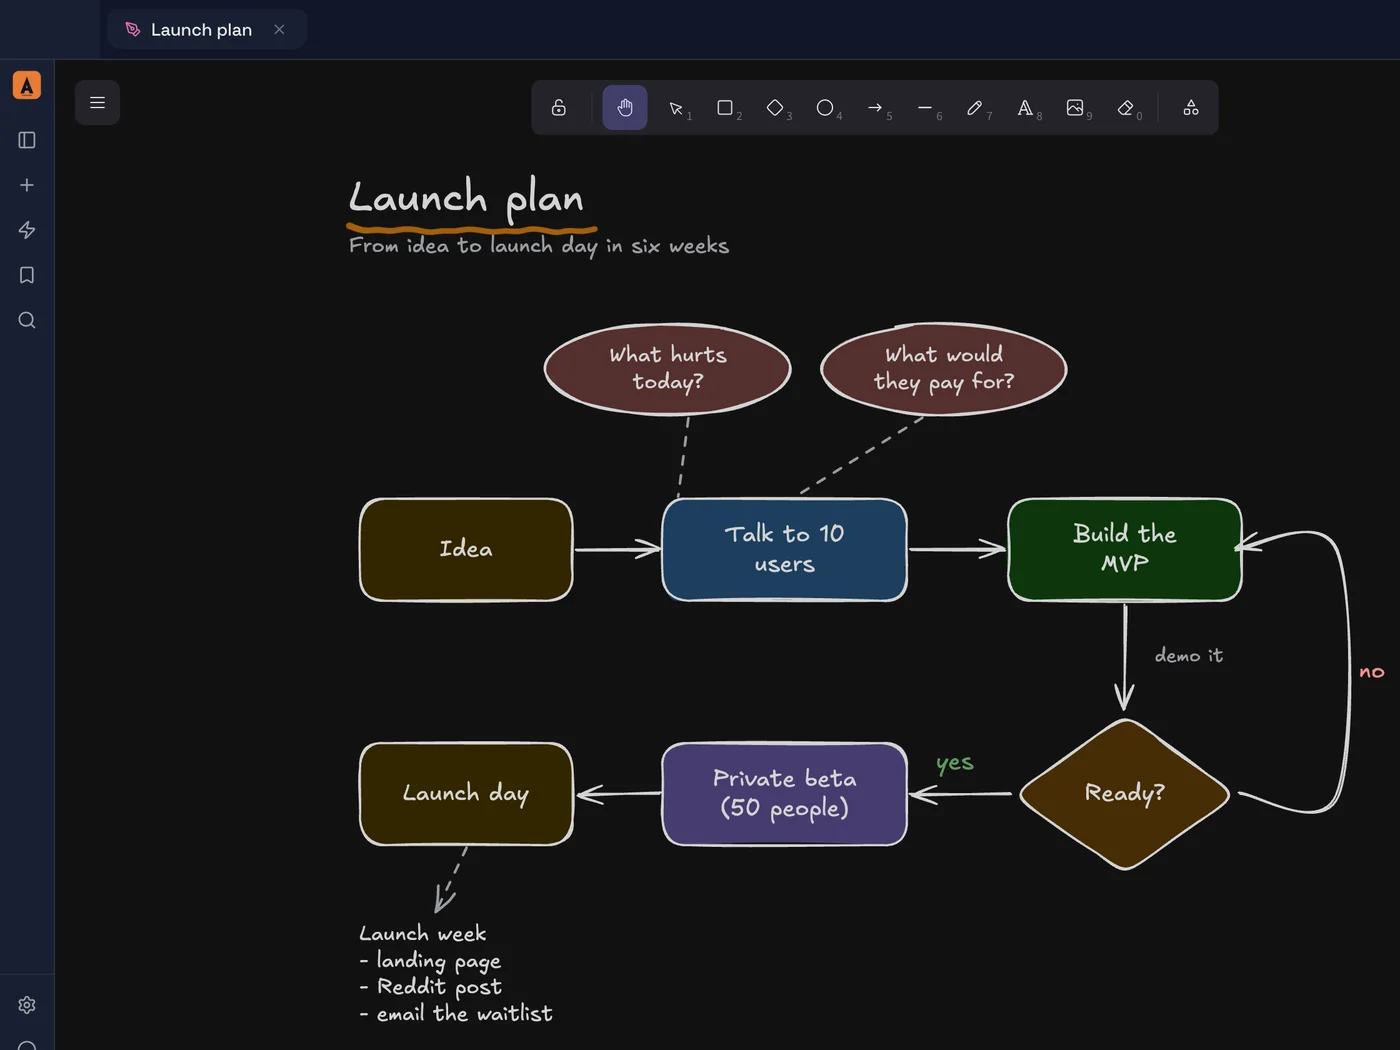Pick the Eraser tool
The width and height of the screenshot is (1400, 1050).
point(1126,108)
